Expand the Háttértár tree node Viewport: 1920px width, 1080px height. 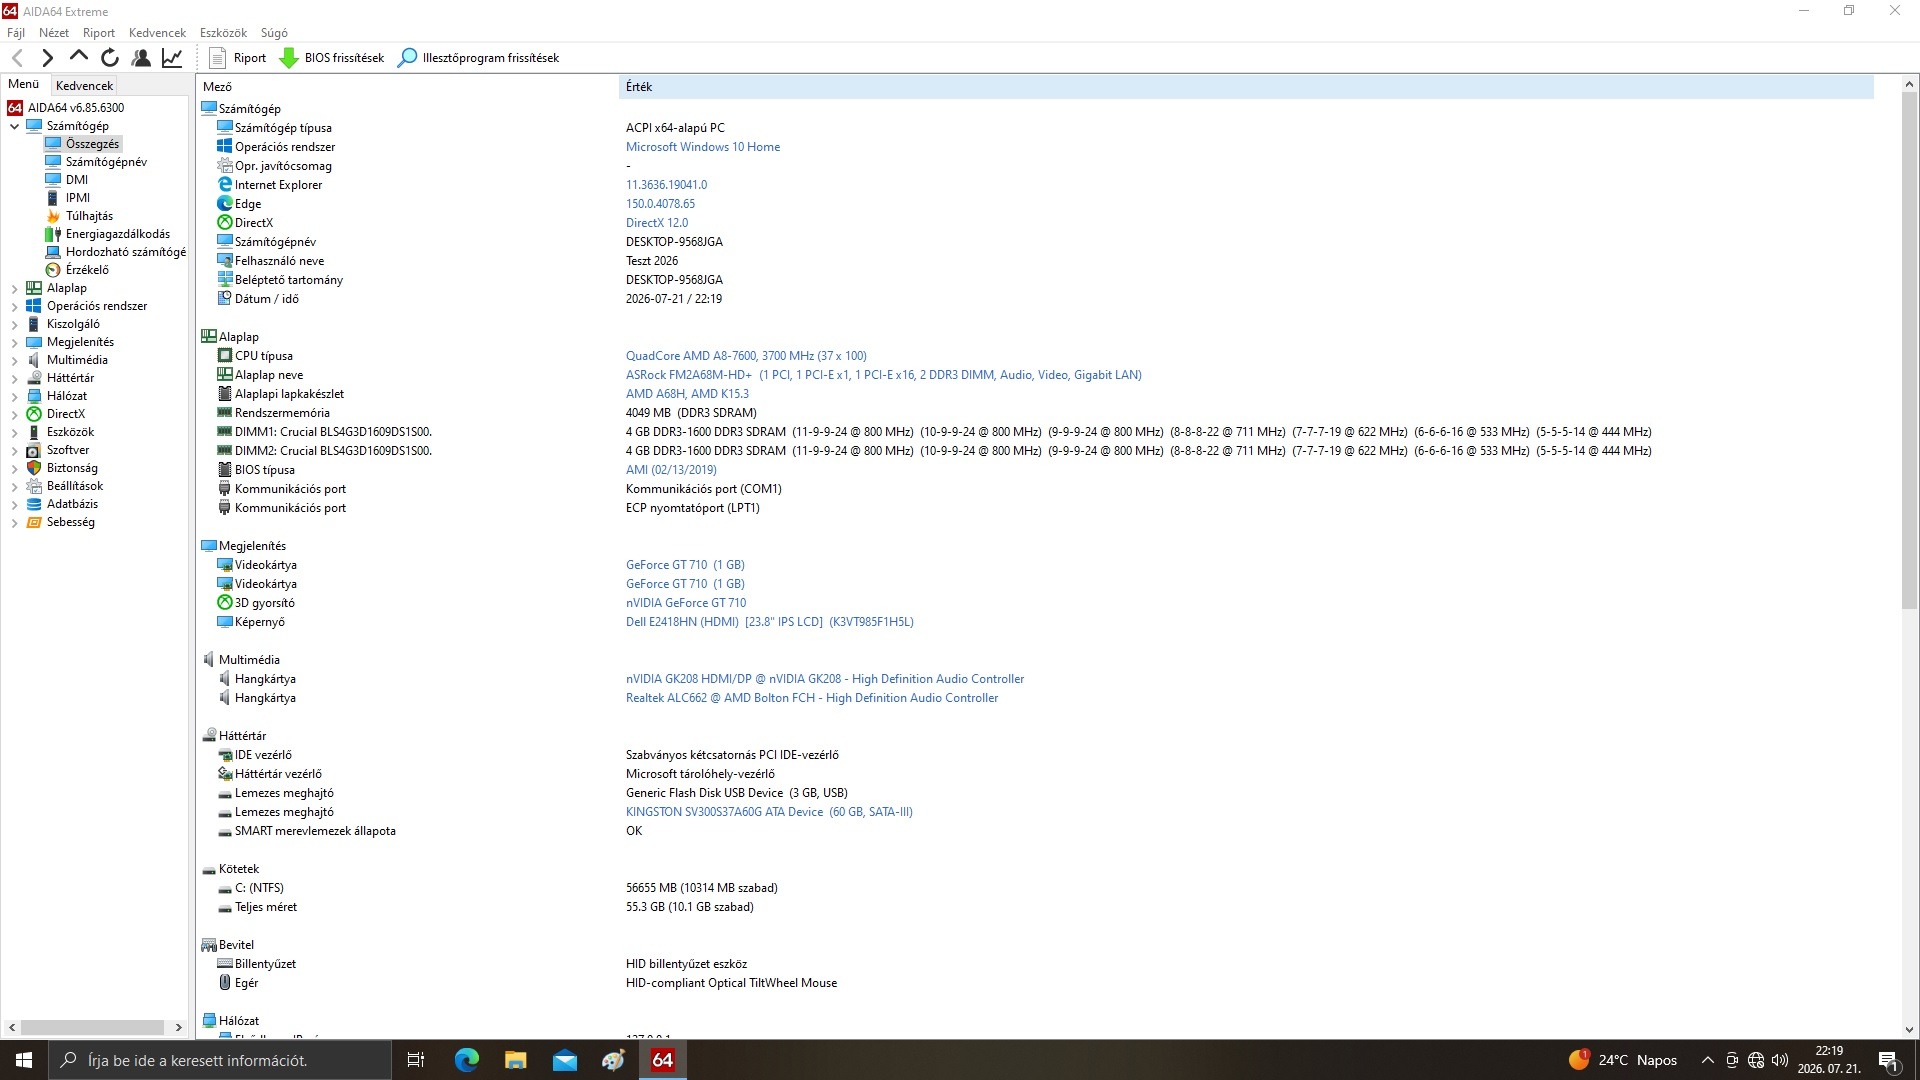coord(14,378)
